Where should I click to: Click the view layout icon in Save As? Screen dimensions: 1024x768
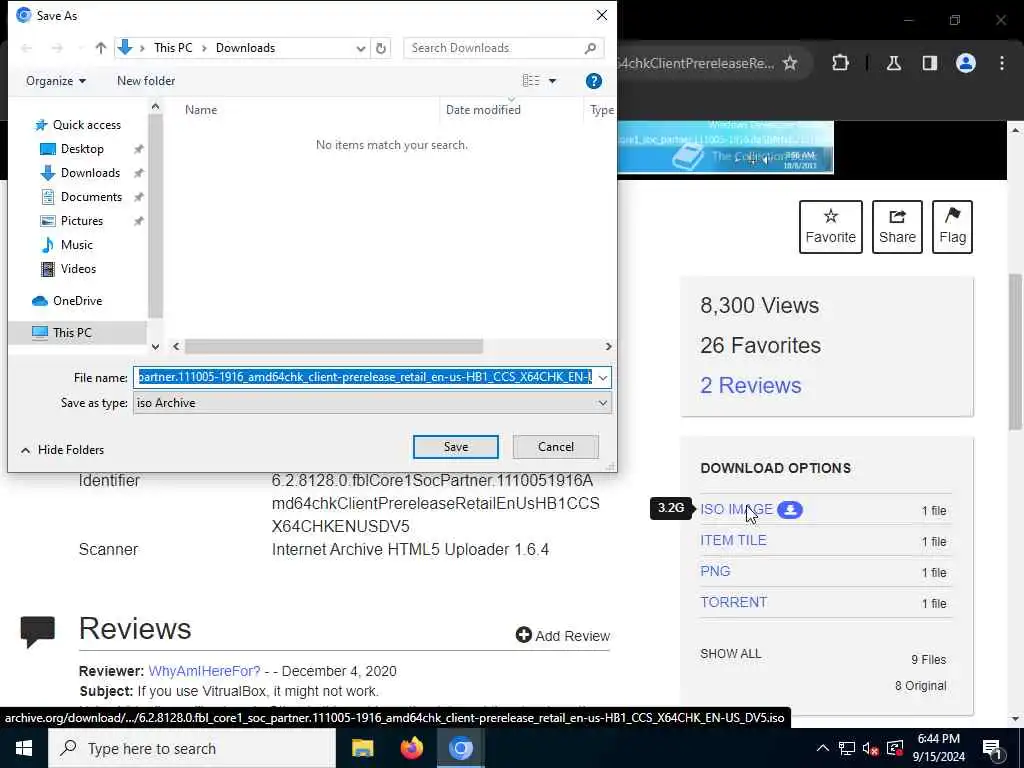point(531,80)
